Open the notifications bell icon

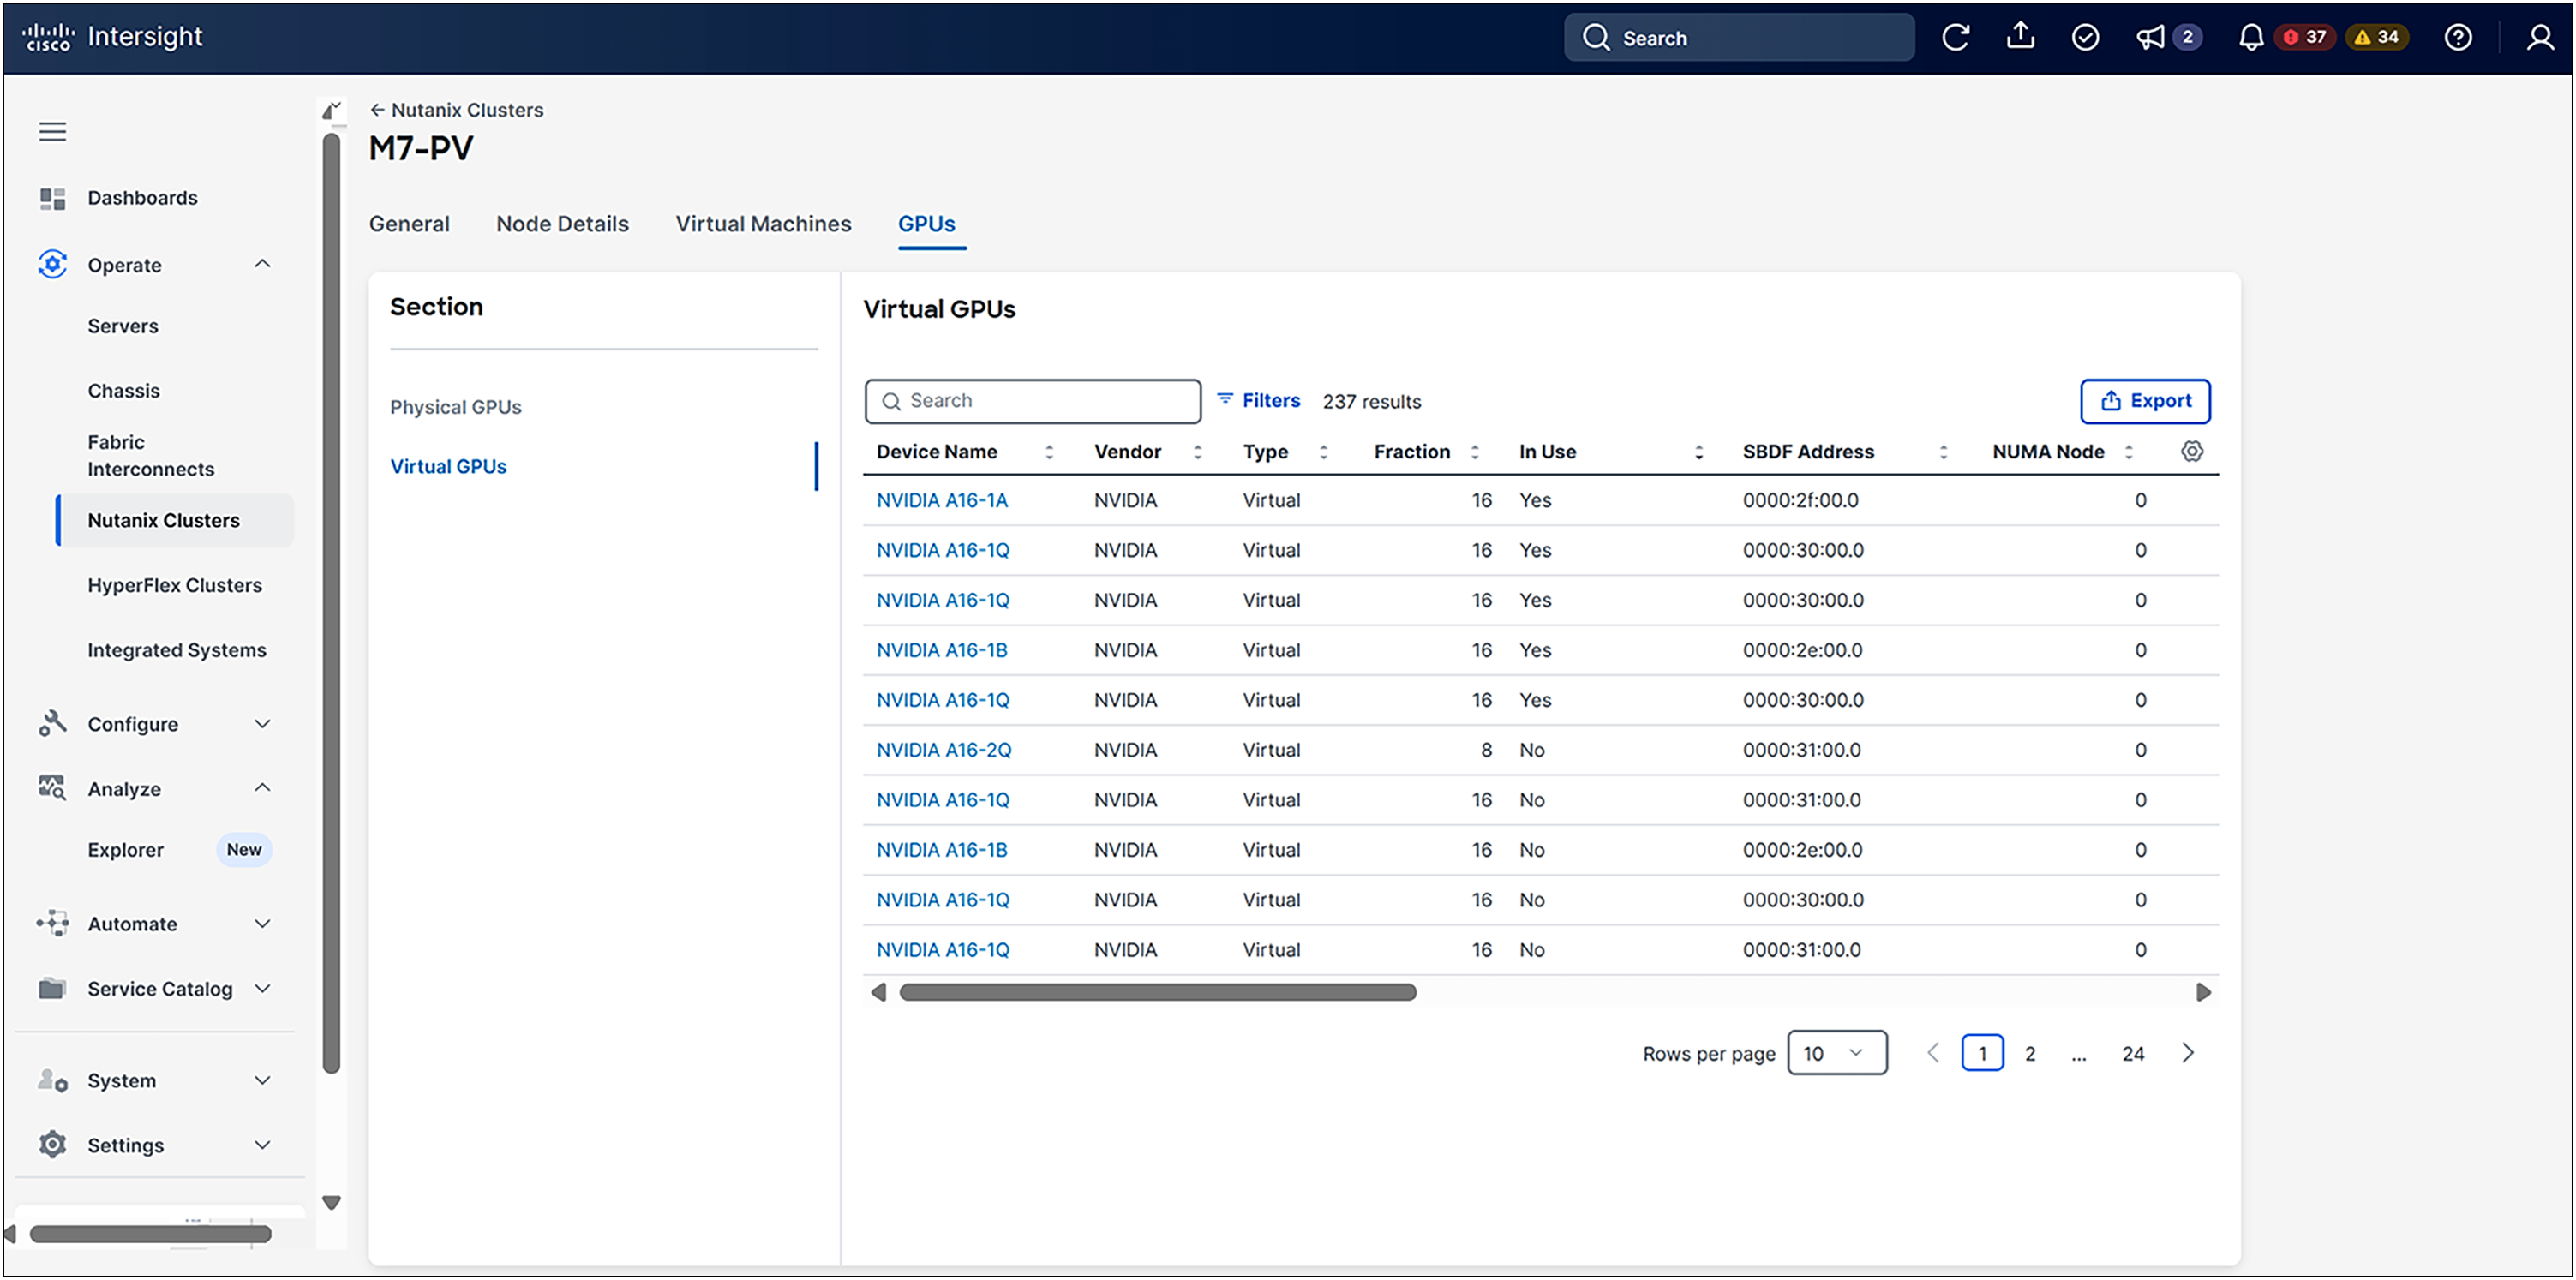point(2250,38)
